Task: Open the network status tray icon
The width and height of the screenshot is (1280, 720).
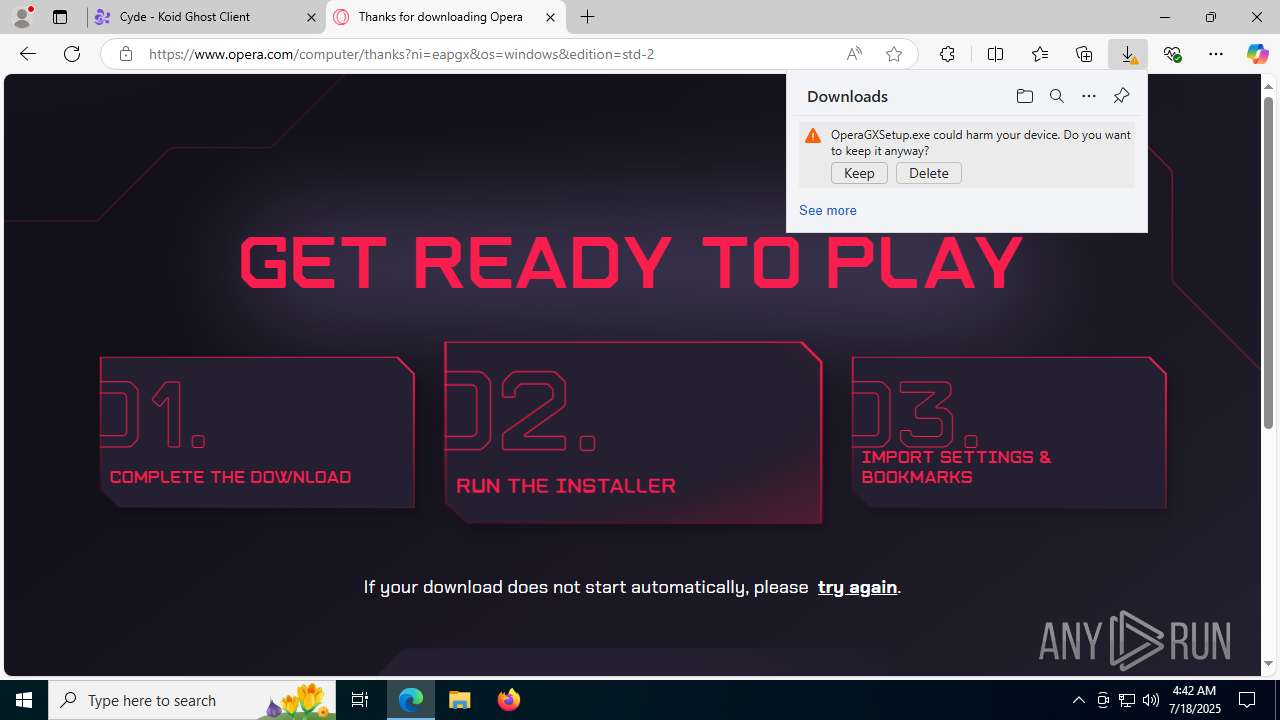Action: (1127, 700)
